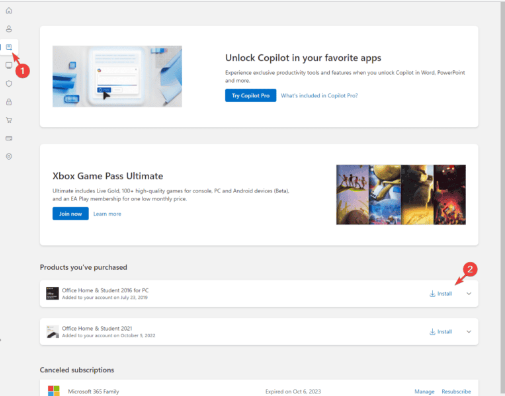Open What's included in Copilot Pro link

click(319, 96)
